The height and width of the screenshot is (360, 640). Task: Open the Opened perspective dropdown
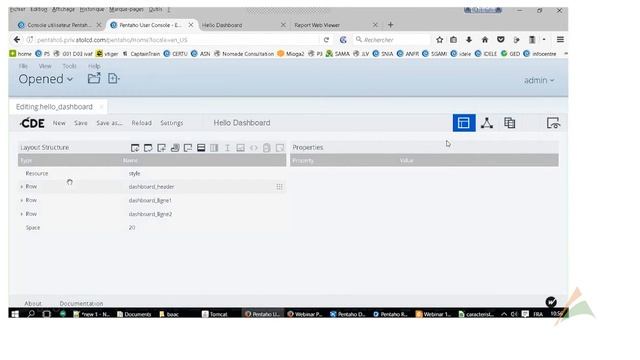[x=46, y=79]
